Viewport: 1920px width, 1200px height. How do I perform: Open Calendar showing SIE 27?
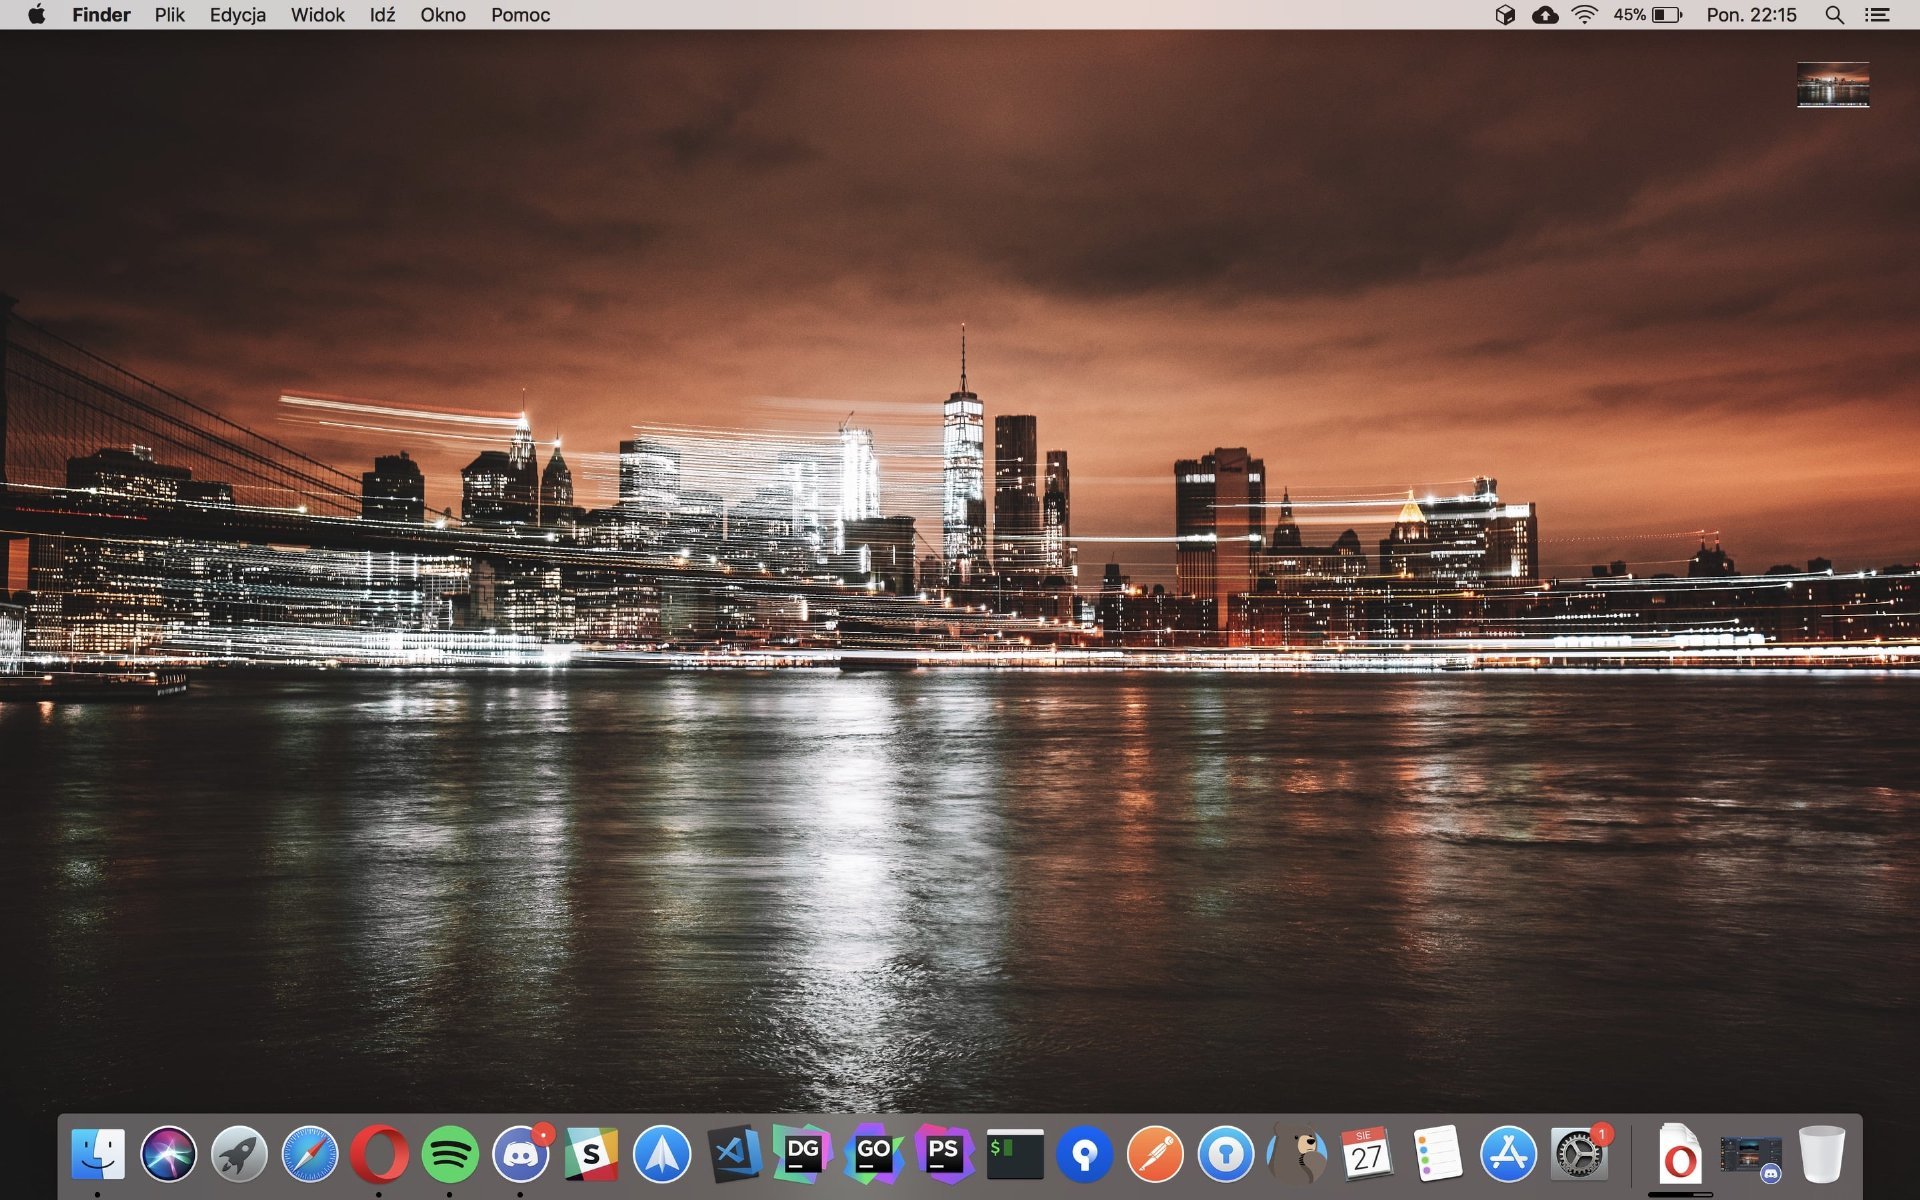1367,1154
